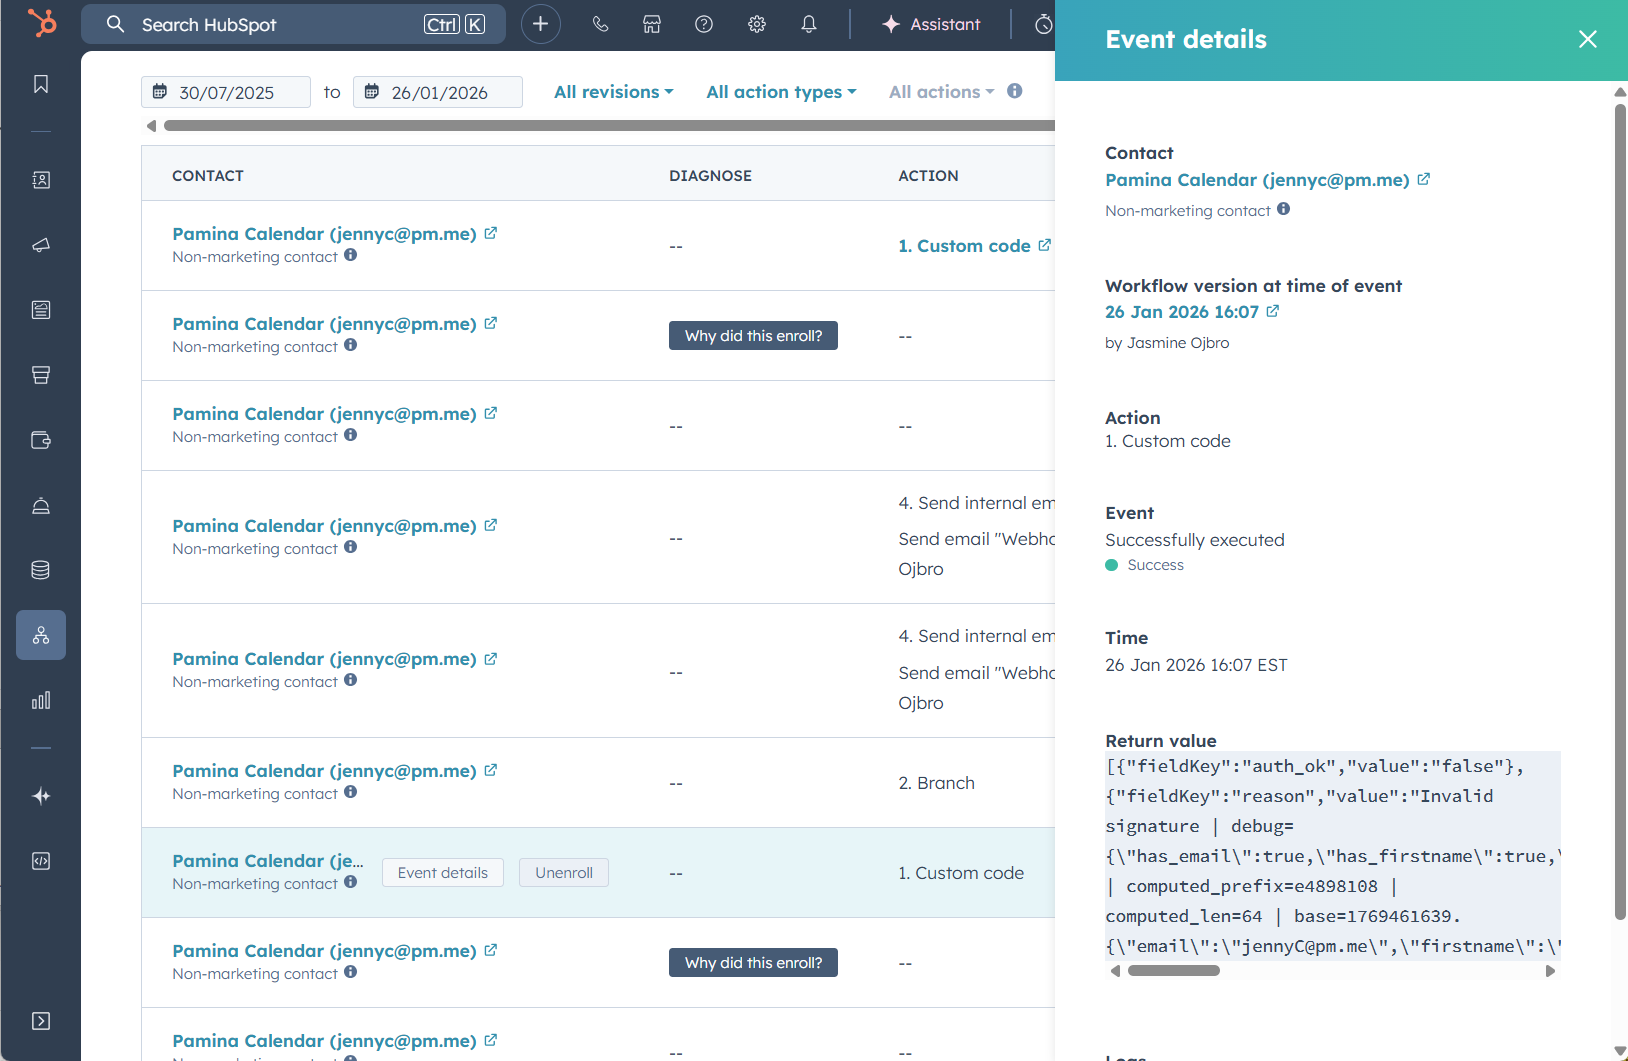
Task: Open the Settings gear
Action: pyautogui.click(x=757, y=24)
